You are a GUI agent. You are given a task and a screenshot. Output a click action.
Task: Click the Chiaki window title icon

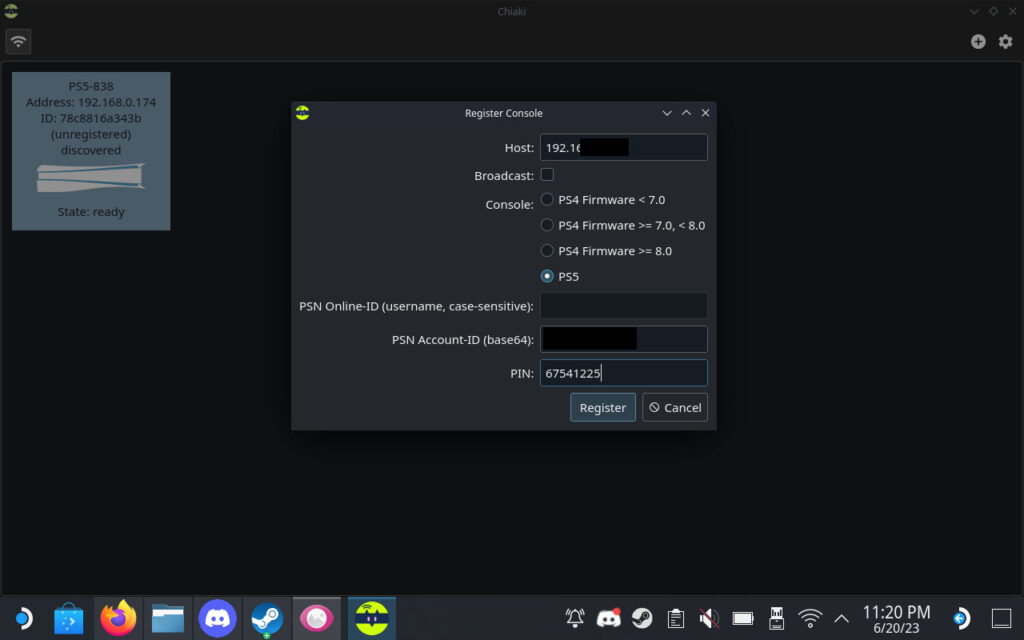(x=11, y=11)
